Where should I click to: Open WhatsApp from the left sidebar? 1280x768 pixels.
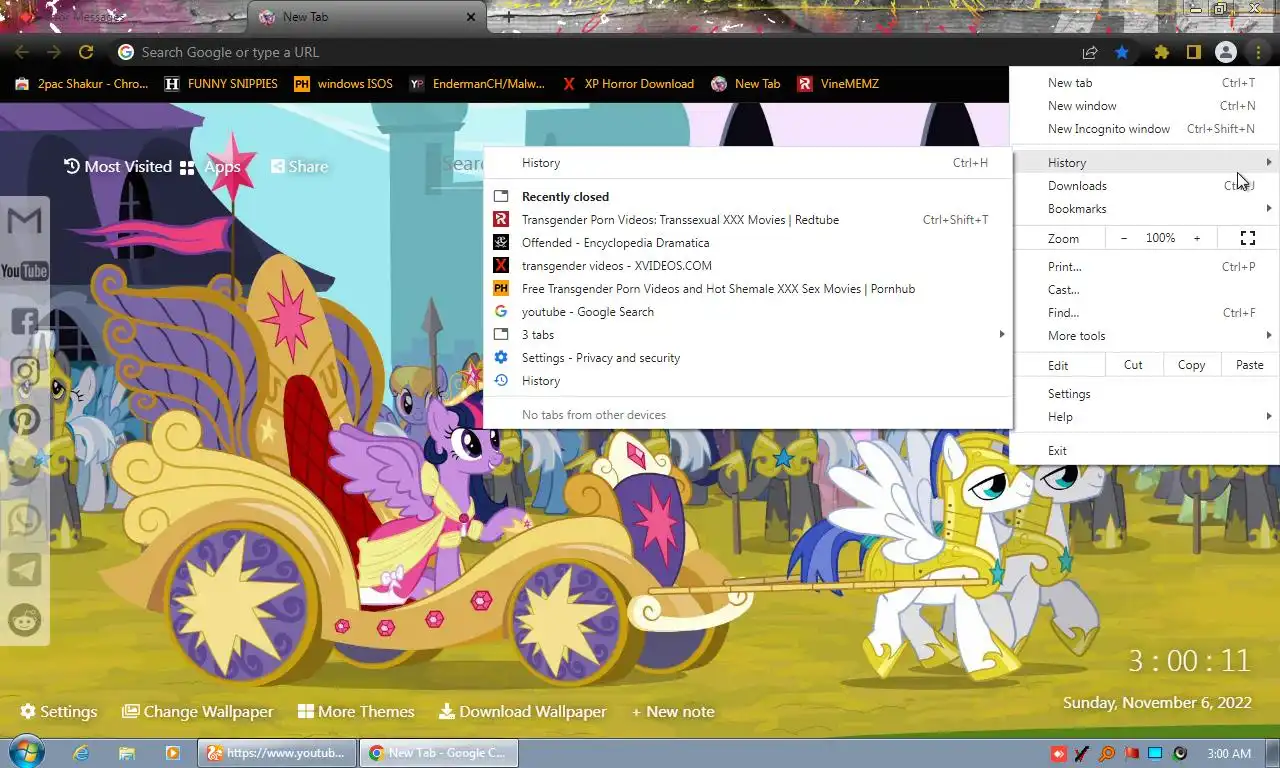tap(25, 520)
